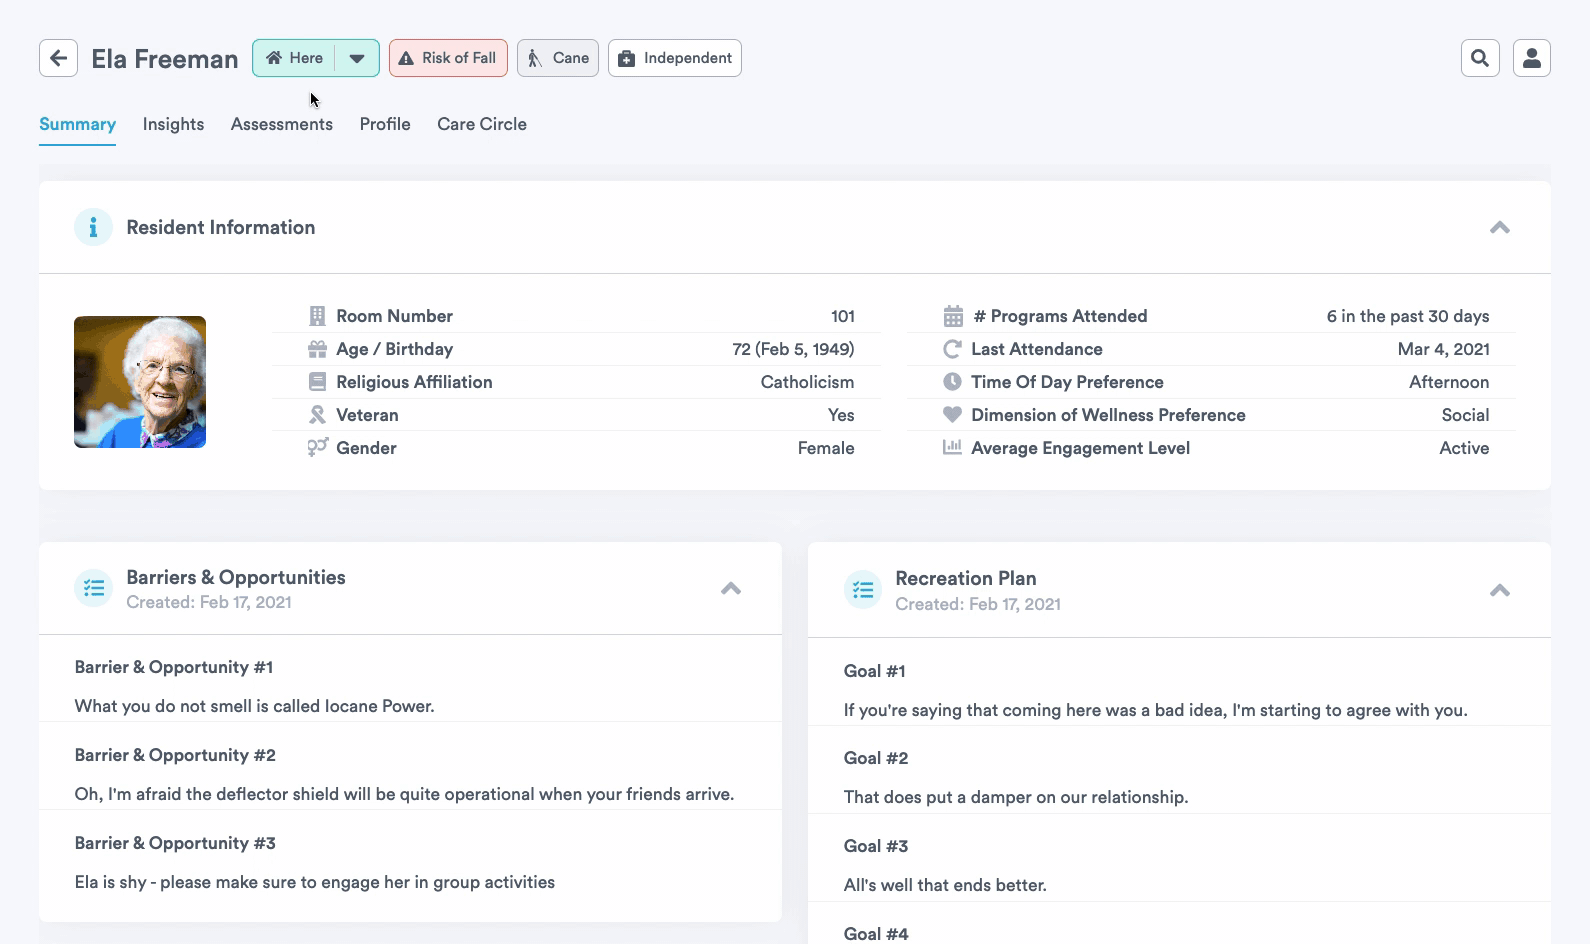1590x944 pixels.
Task: Click the Resident Information info icon
Action: (x=93, y=227)
